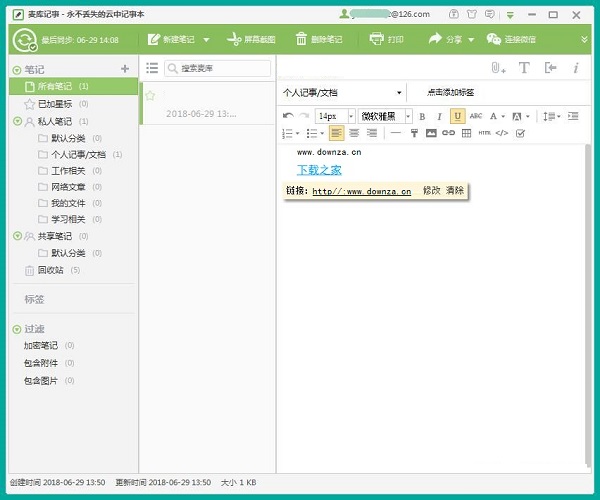Click the insert link chain icon

448,133
